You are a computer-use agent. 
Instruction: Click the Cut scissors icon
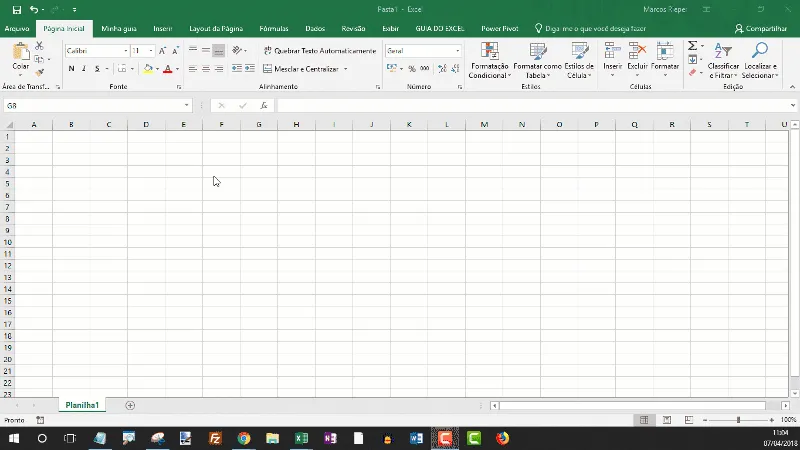pyautogui.click(x=39, y=46)
